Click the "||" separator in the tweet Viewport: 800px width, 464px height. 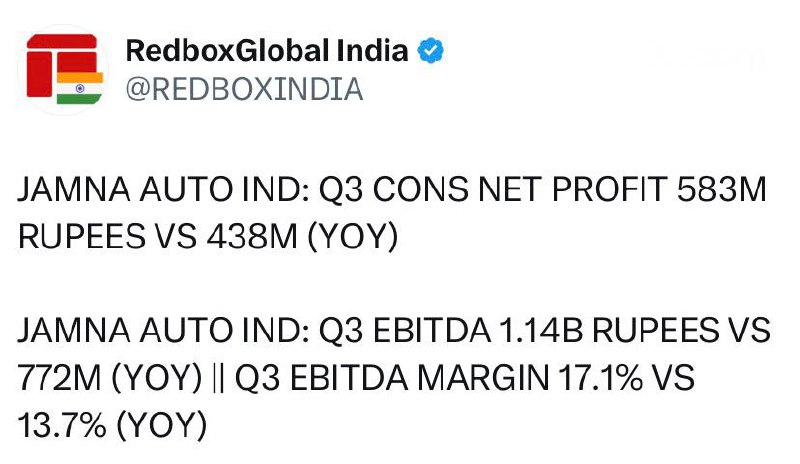218,380
